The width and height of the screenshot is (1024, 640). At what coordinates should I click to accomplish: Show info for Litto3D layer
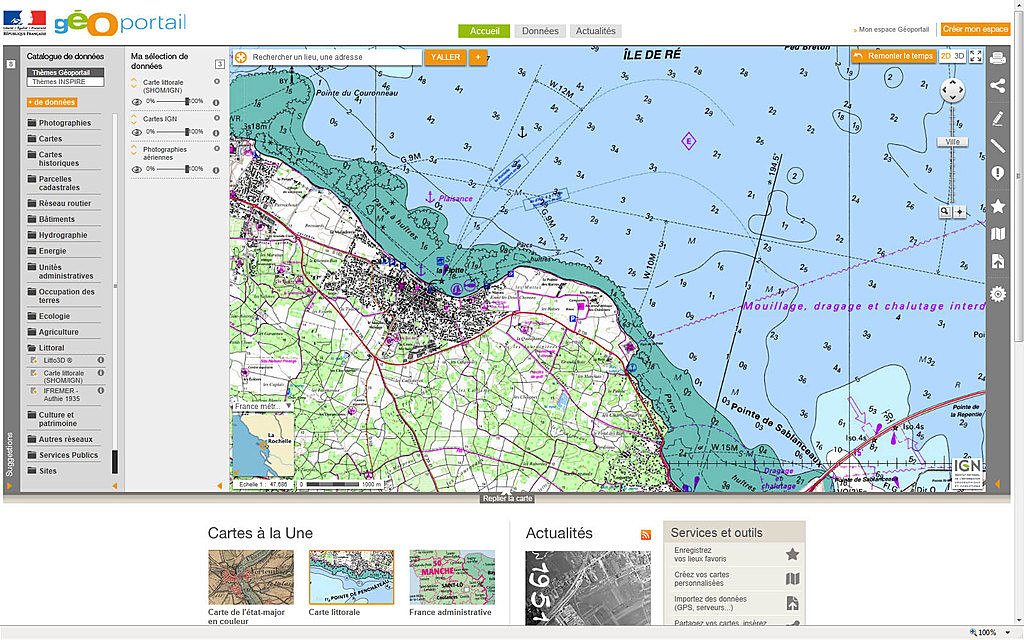101,360
